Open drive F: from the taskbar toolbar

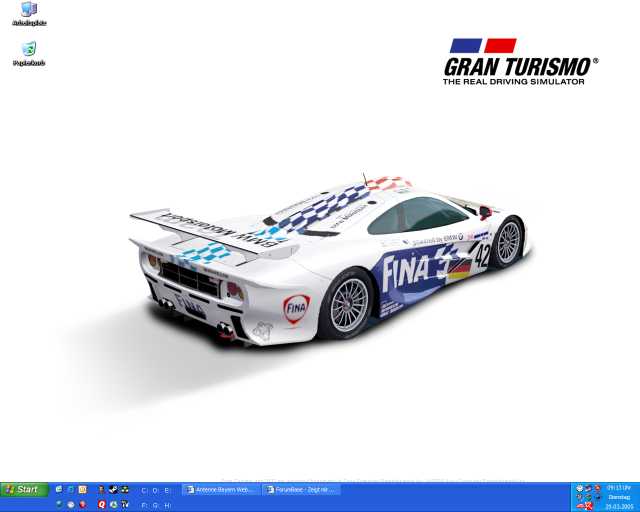pyautogui.click(x=144, y=505)
